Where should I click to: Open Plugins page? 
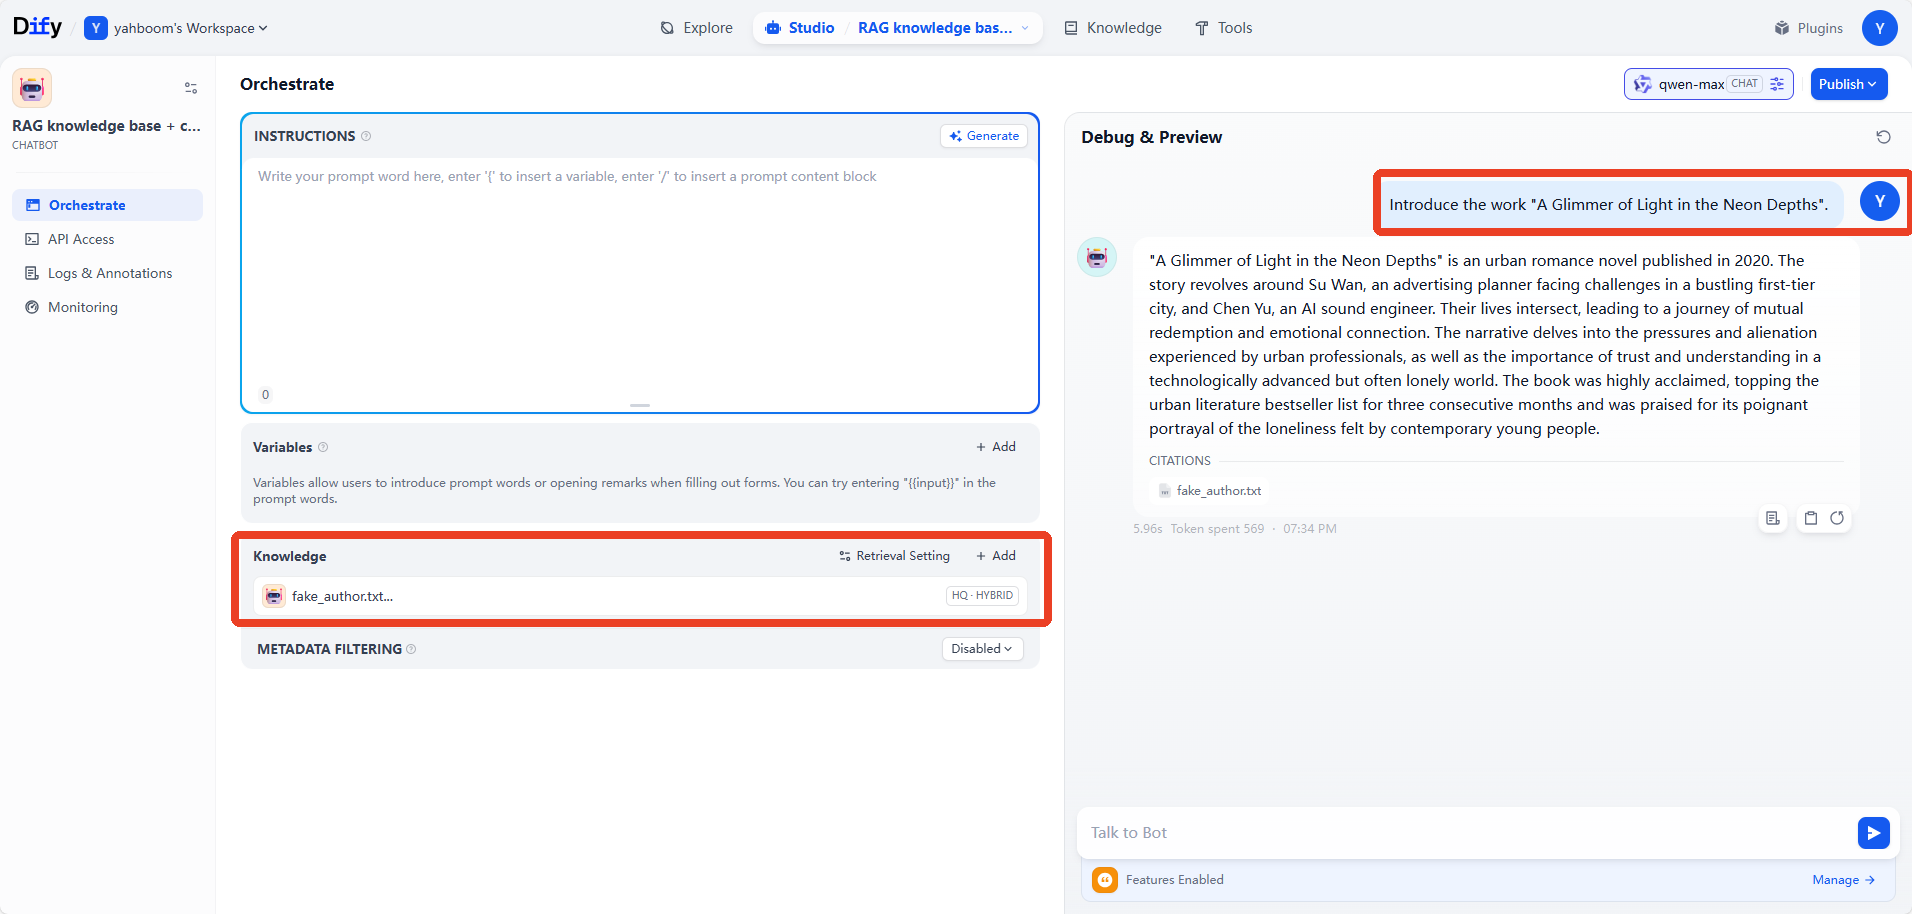coord(1808,28)
